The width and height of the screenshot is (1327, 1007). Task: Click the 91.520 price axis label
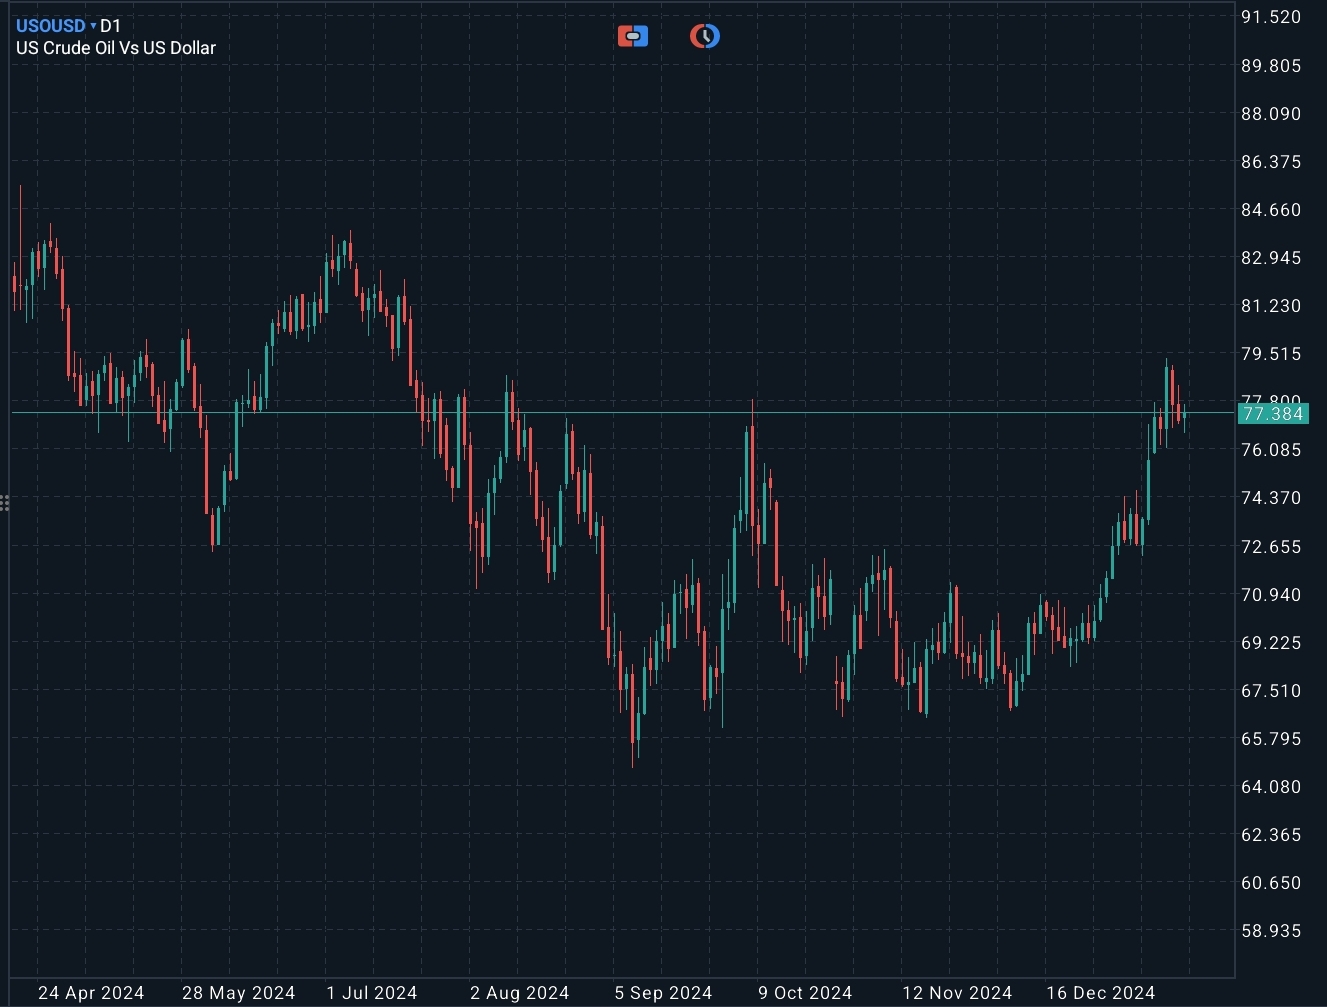[x=1271, y=17]
